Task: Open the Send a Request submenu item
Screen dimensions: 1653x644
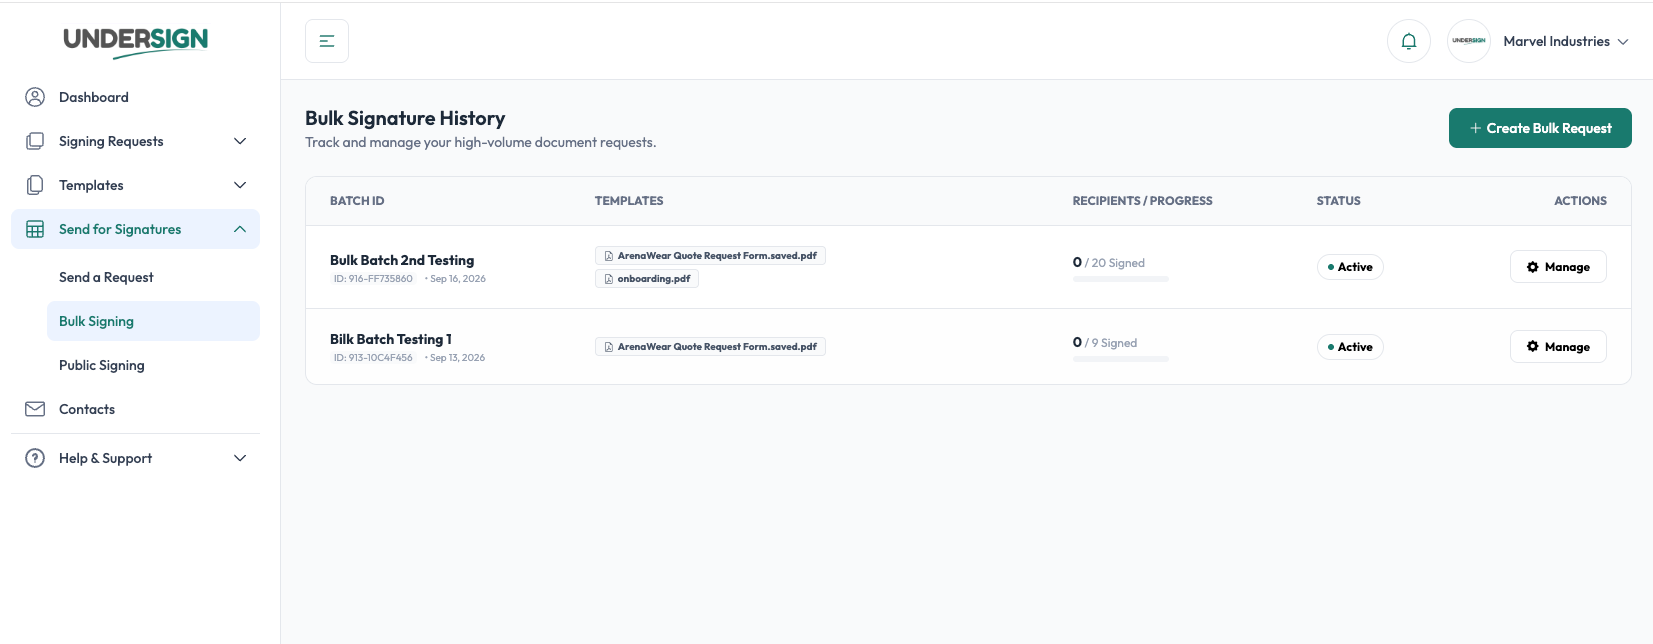Action: coord(153,277)
